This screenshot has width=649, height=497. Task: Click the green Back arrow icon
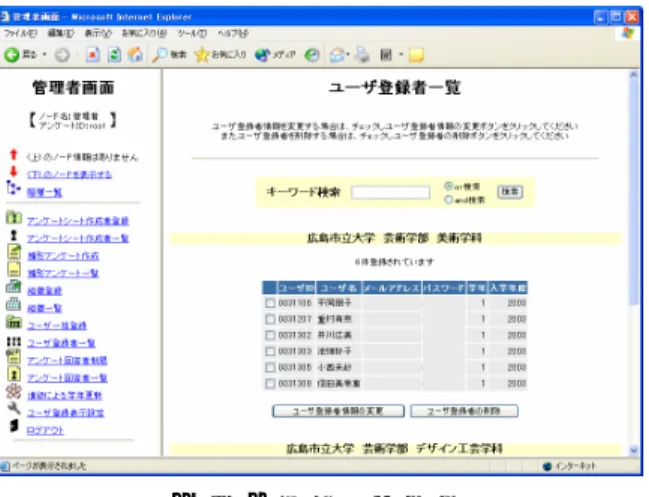12,55
